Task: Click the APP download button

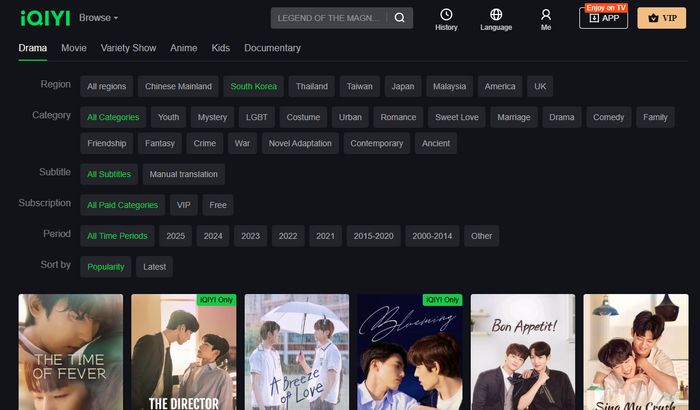Action: coord(604,18)
